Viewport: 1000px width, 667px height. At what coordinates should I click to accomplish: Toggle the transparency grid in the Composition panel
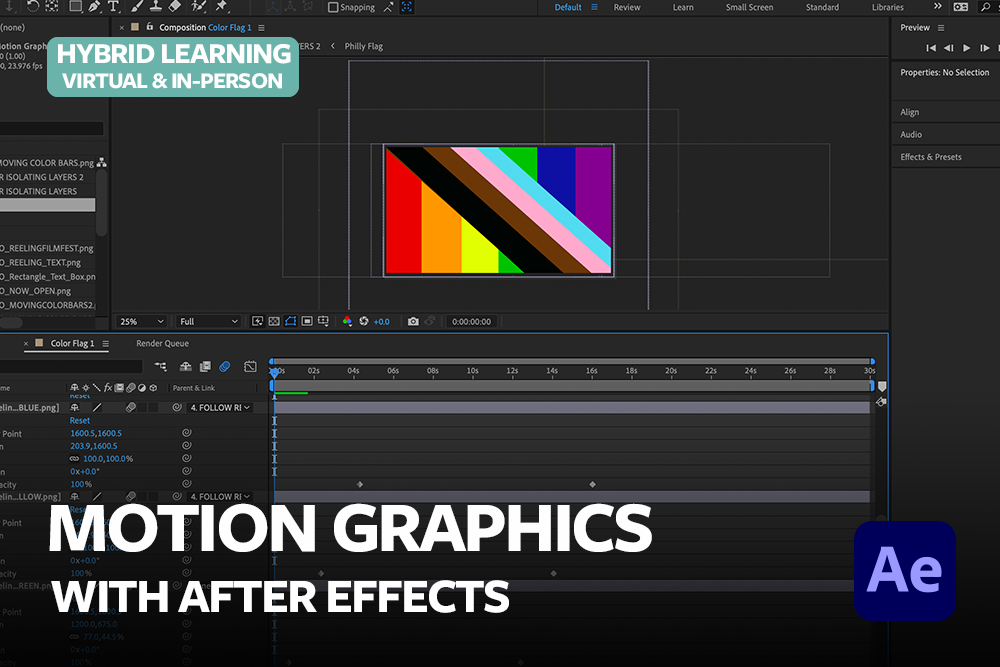coord(274,321)
